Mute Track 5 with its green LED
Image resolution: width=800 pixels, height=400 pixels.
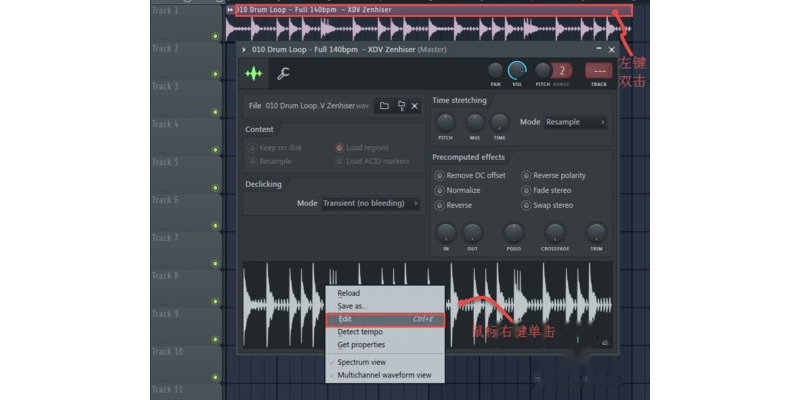coord(215,188)
